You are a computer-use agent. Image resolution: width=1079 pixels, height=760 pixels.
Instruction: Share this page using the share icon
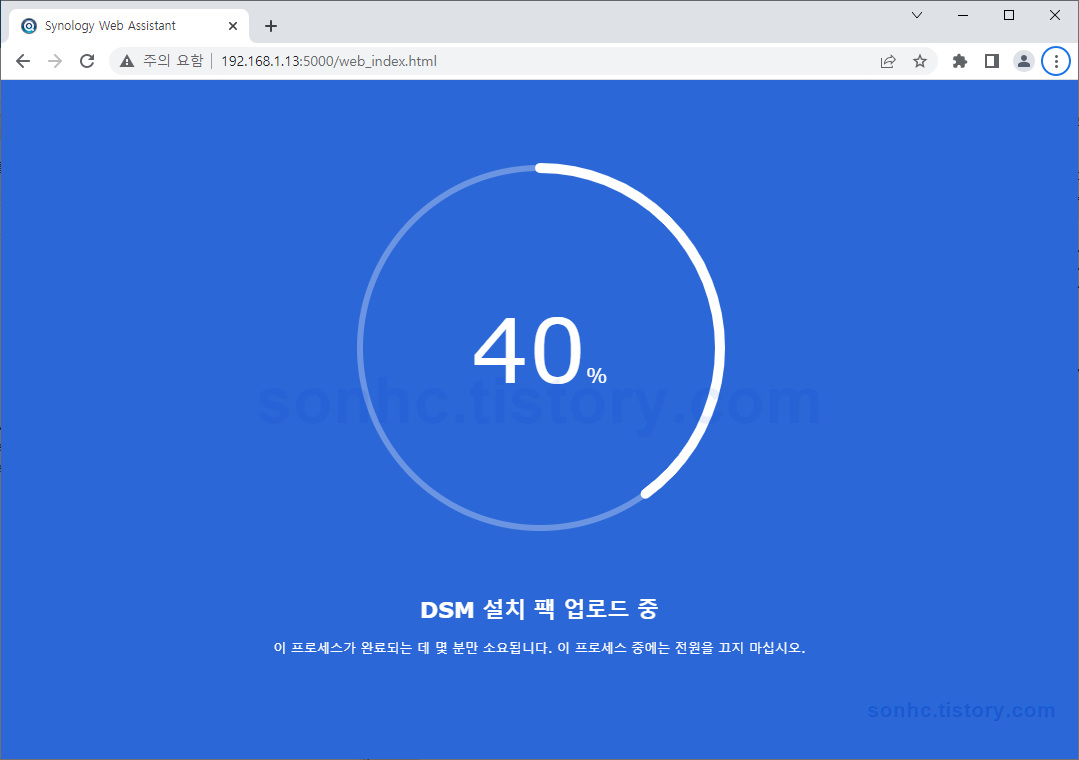coord(888,61)
